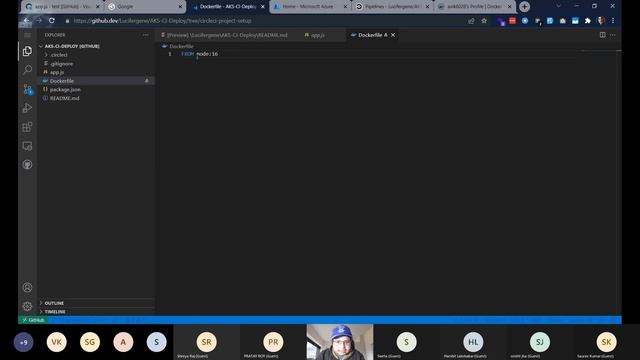Bookmark this page with the star icon

click(484, 20)
